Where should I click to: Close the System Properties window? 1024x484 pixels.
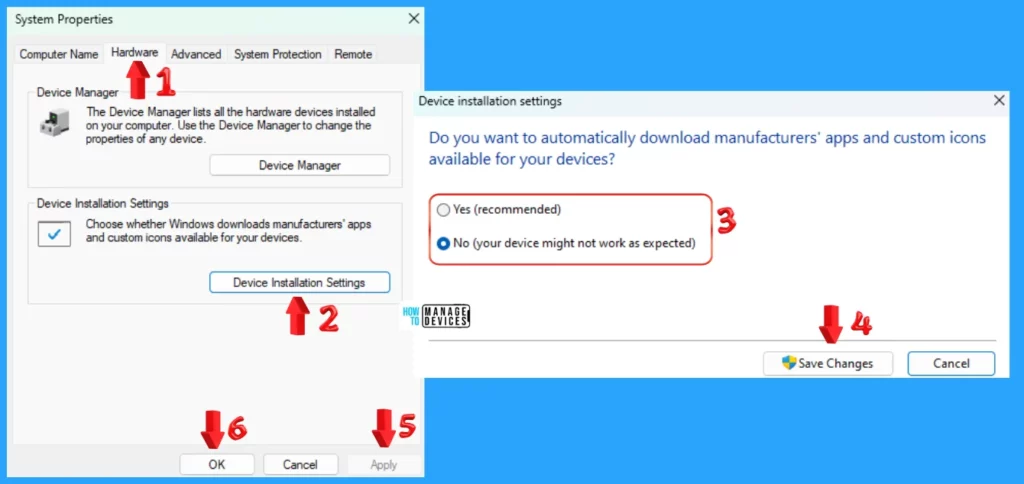click(x=413, y=19)
